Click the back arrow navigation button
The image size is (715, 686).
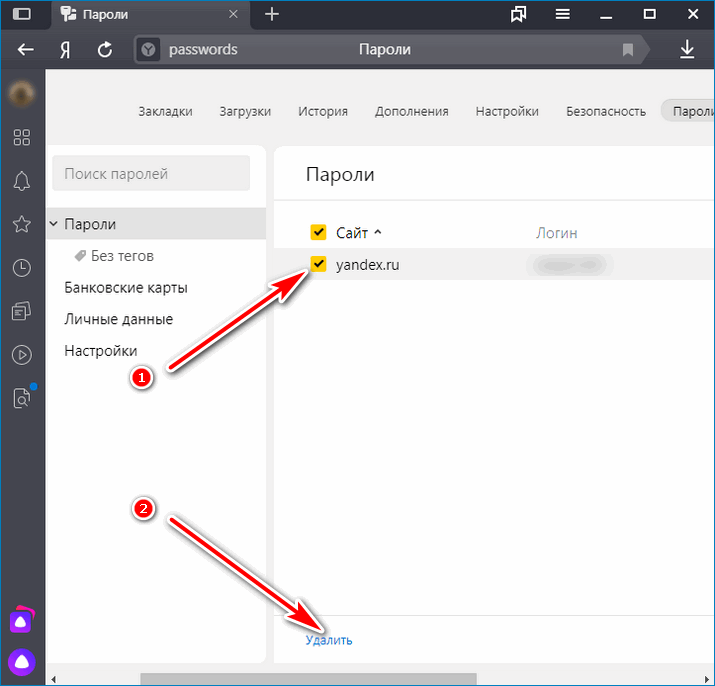(x=26, y=50)
